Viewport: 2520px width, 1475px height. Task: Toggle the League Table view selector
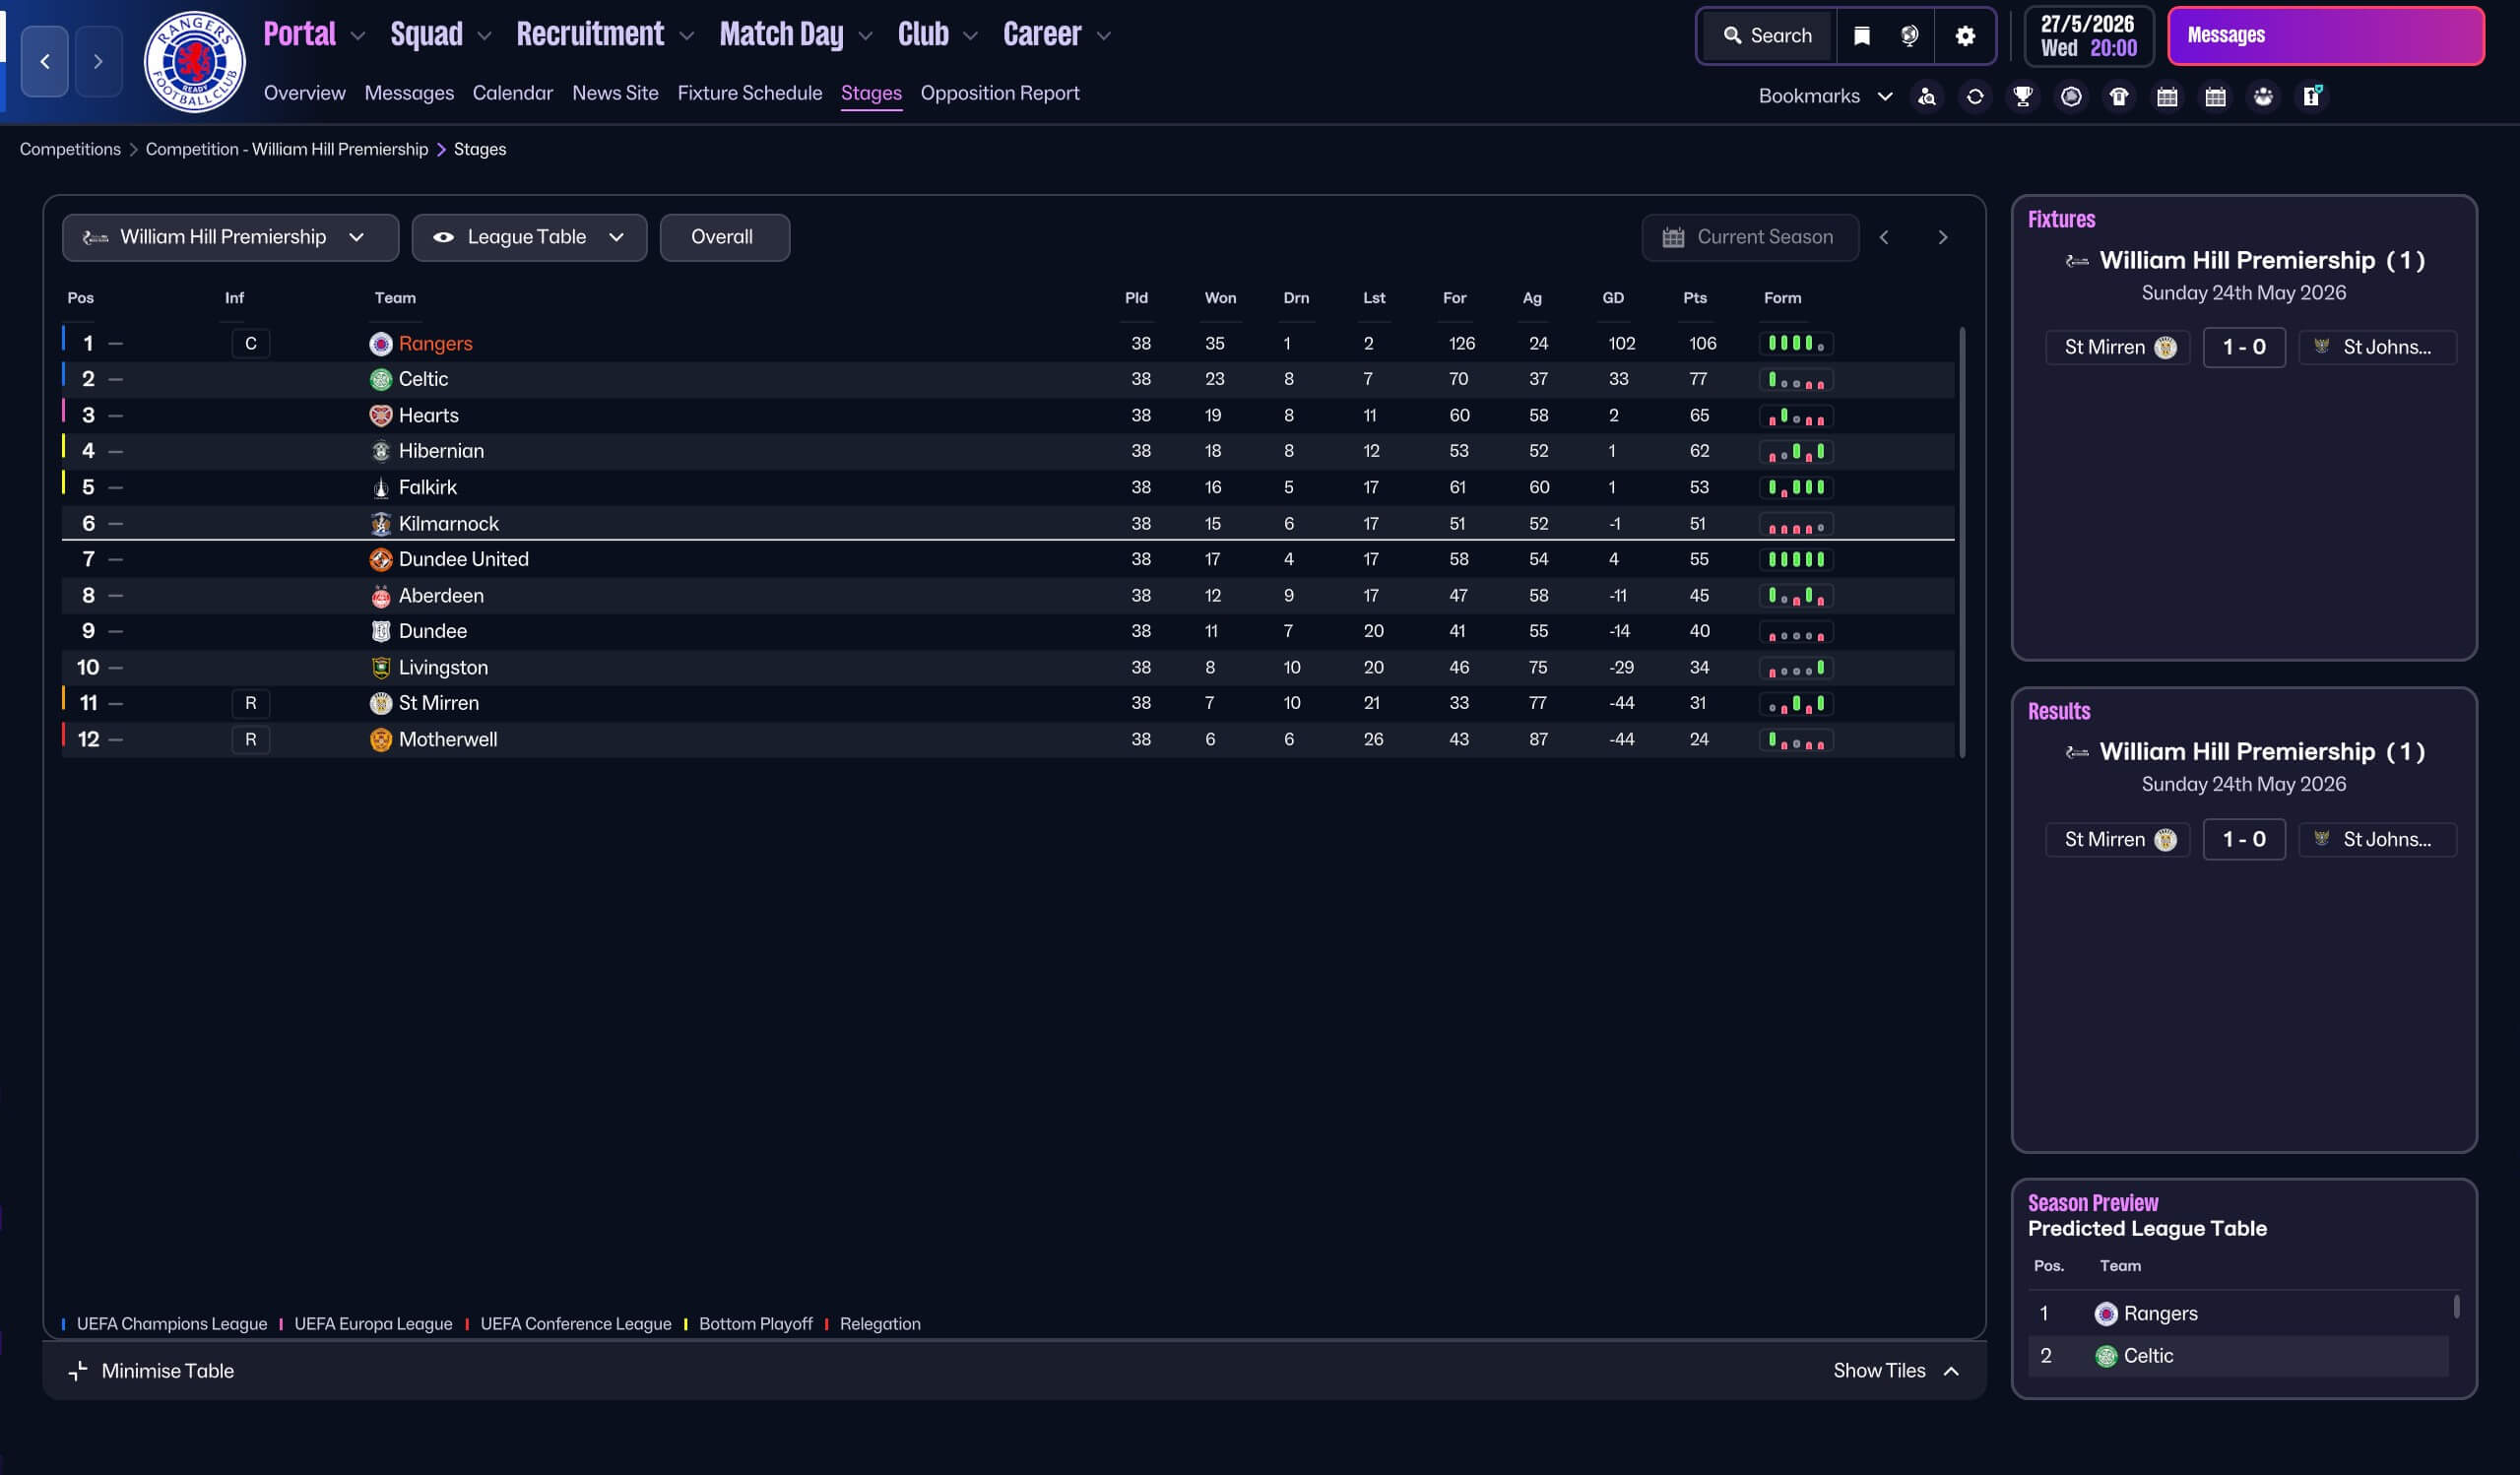point(529,237)
